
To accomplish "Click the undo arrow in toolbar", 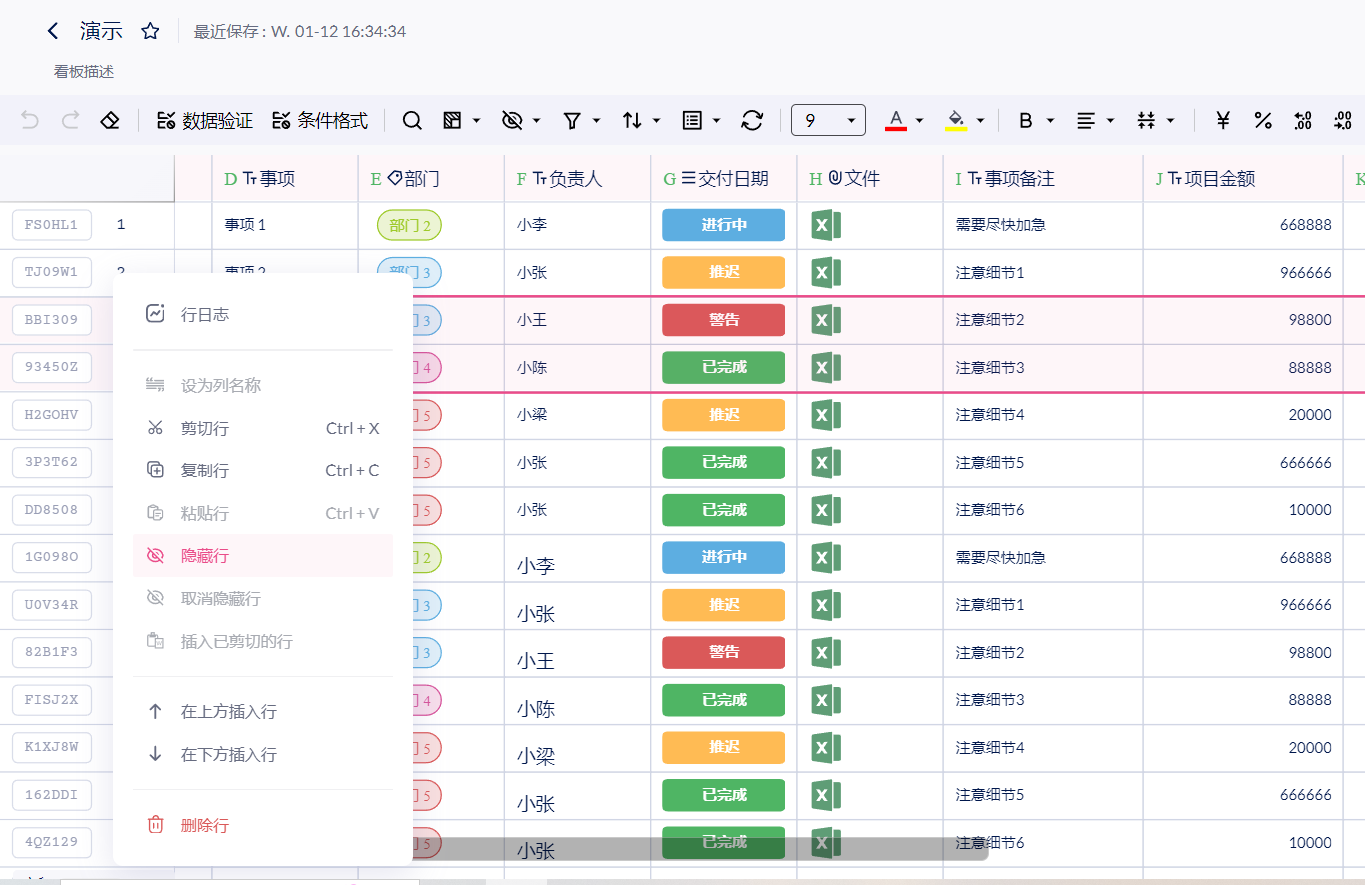I will coord(30,120).
